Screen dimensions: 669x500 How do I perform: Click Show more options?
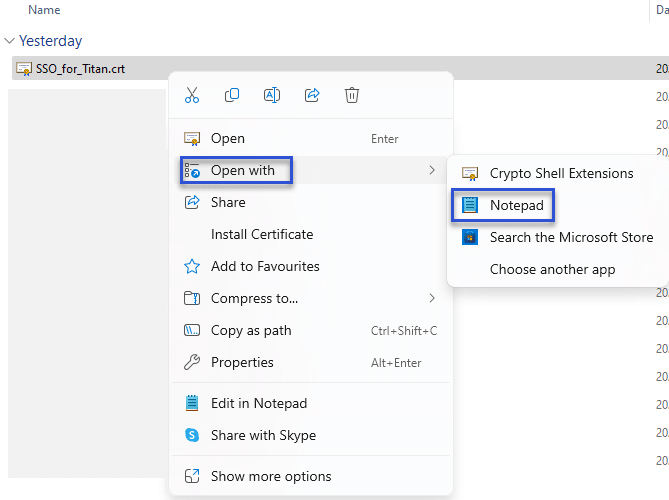point(271,477)
